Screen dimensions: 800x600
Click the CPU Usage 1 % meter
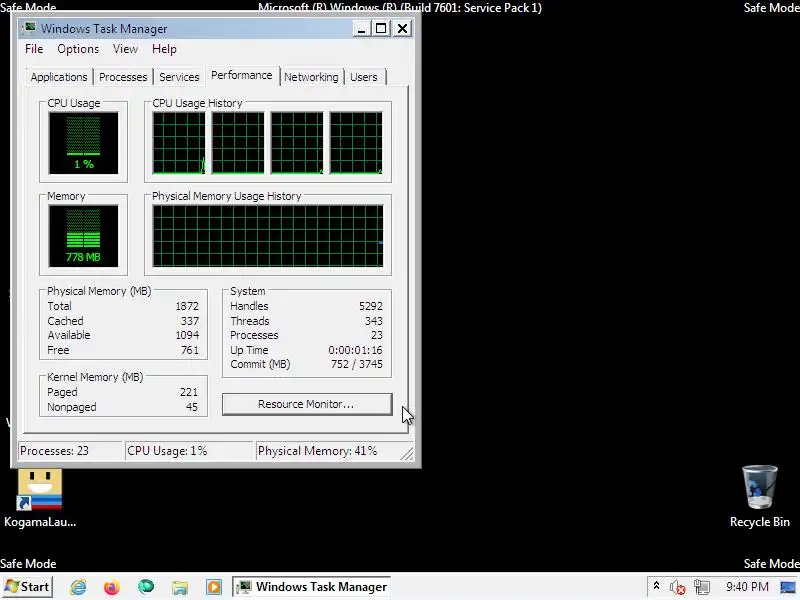(x=84, y=143)
